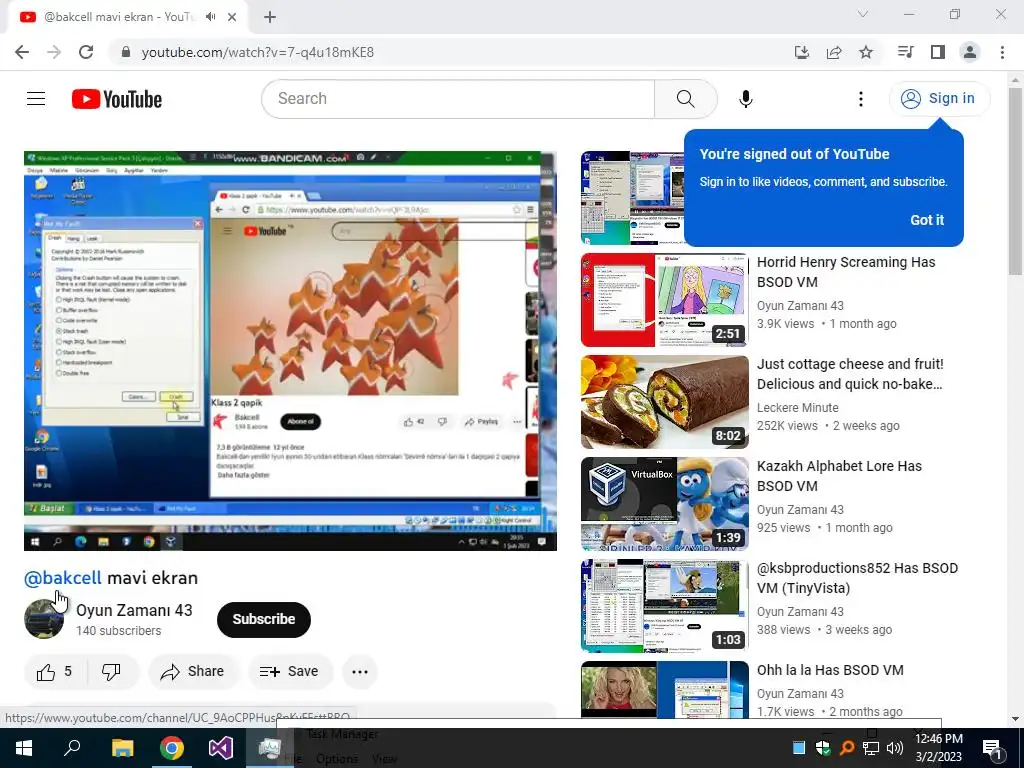Viewport: 1024px width, 768px height.
Task: Click the magnifier search button
Action: pyautogui.click(x=685, y=99)
